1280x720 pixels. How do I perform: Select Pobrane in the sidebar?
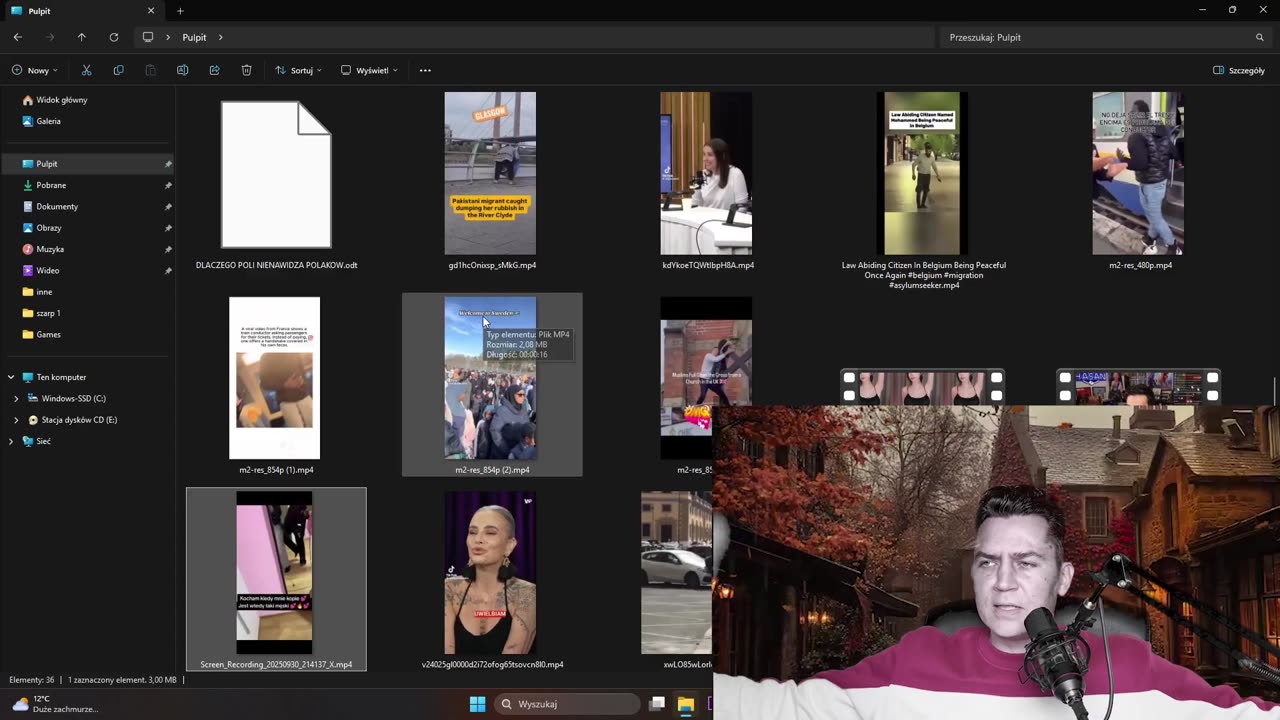[x=51, y=185]
